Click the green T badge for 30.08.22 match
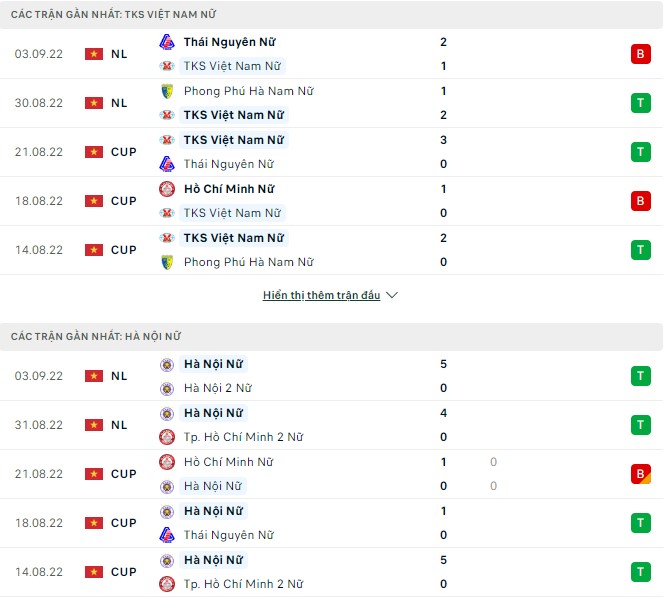Viewport: 667px width, 597px height. 640,103
